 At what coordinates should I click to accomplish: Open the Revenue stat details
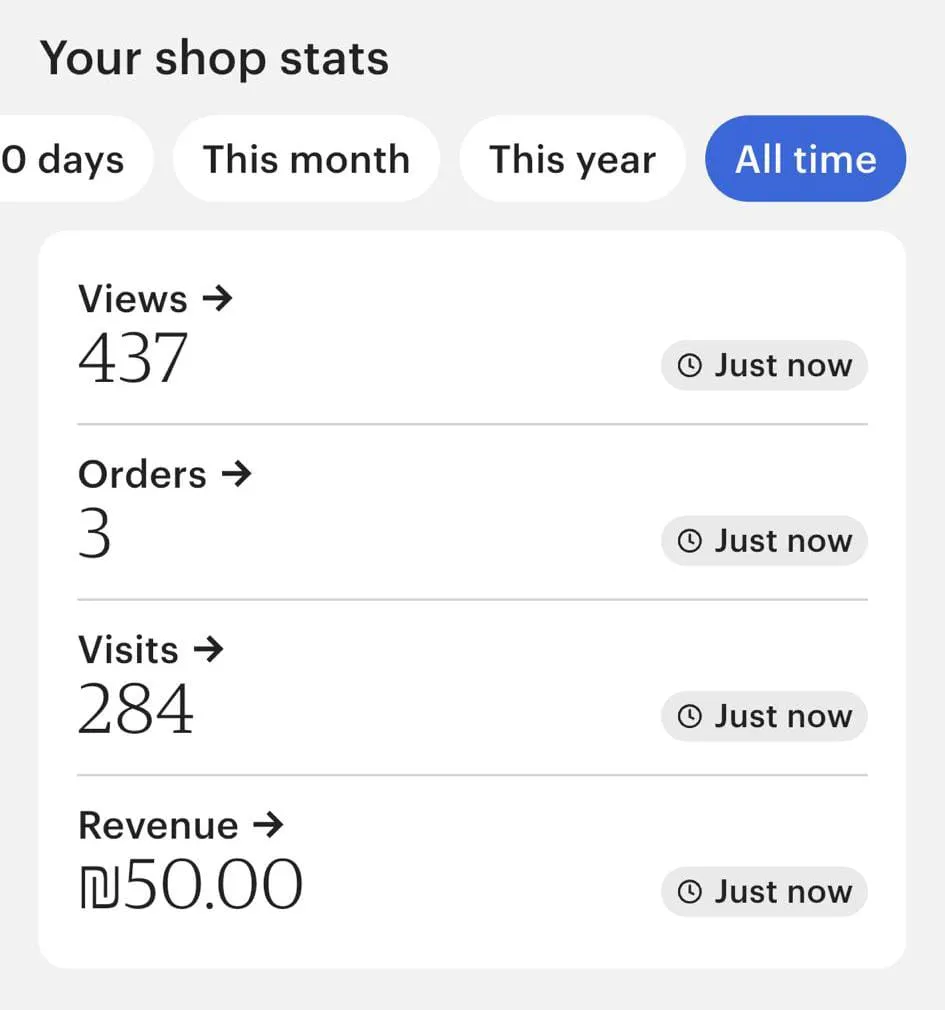(159, 825)
